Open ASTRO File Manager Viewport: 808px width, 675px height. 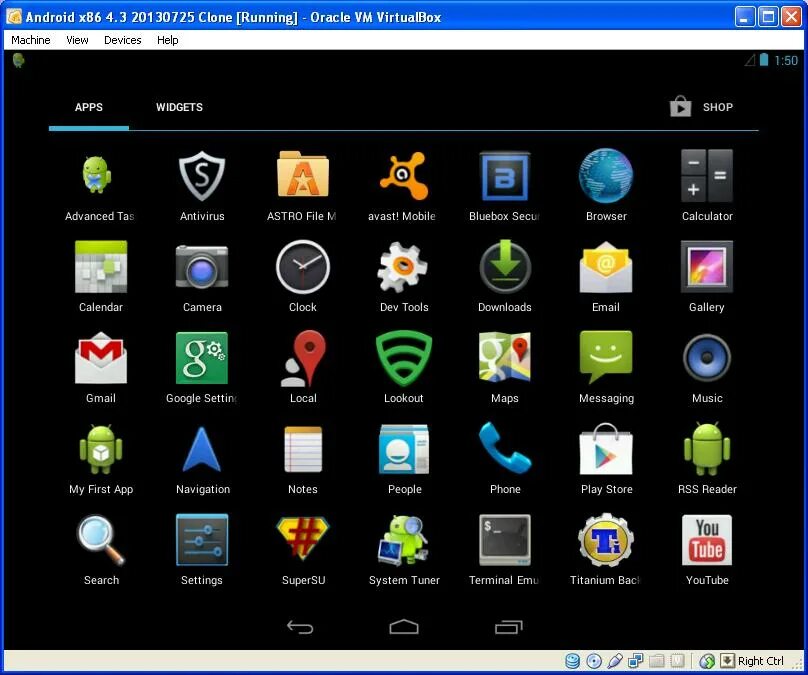click(302, 174)
